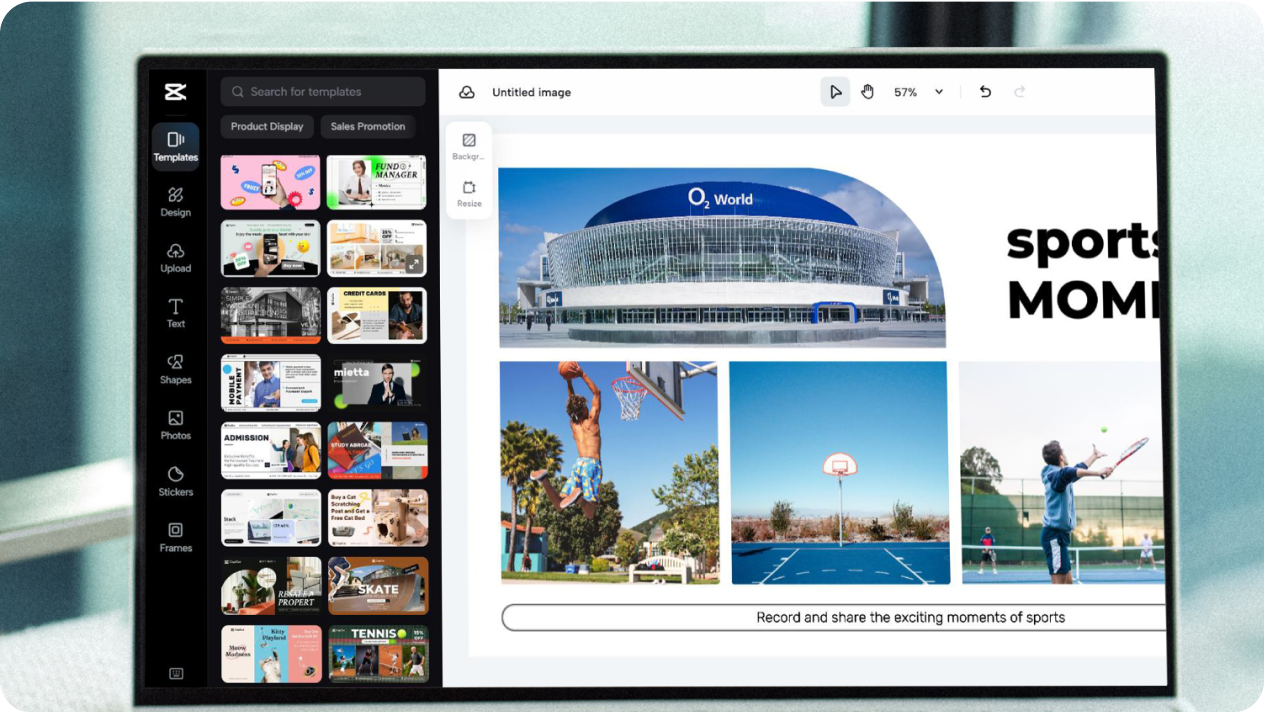
Task: Choose the Fund Manager template thumbnail
Action: [x=377, y=182]
